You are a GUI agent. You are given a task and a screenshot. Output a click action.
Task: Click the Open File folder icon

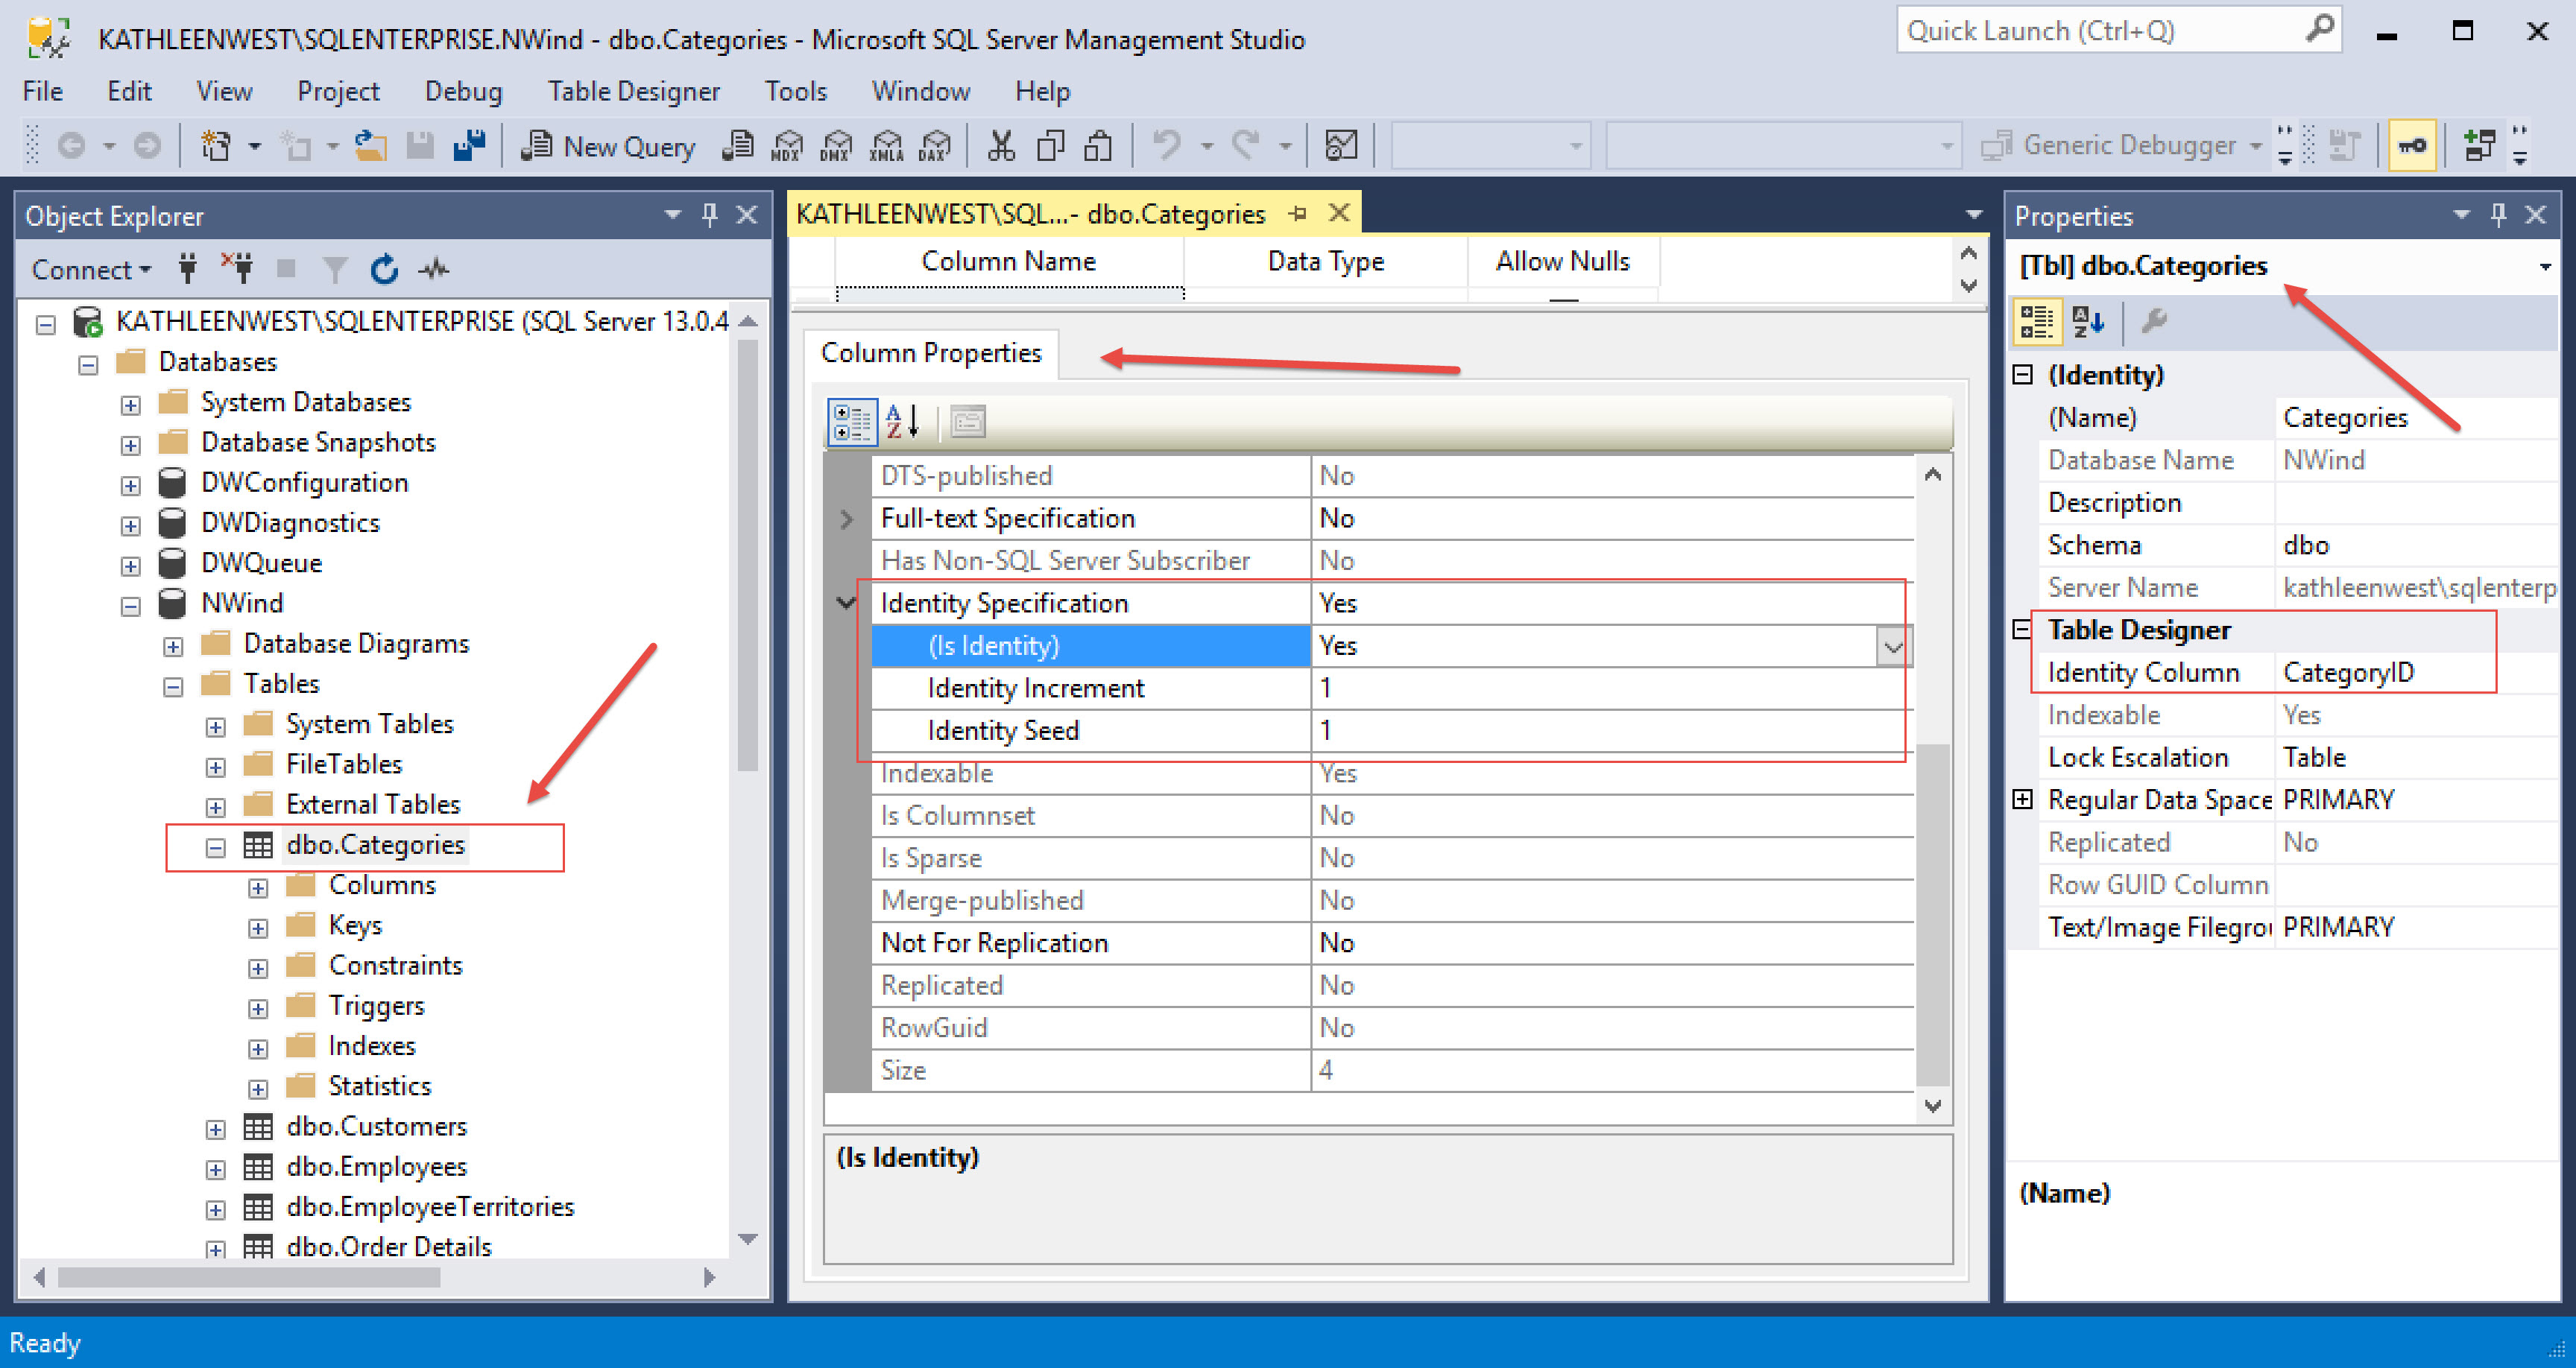coord(371,146)
